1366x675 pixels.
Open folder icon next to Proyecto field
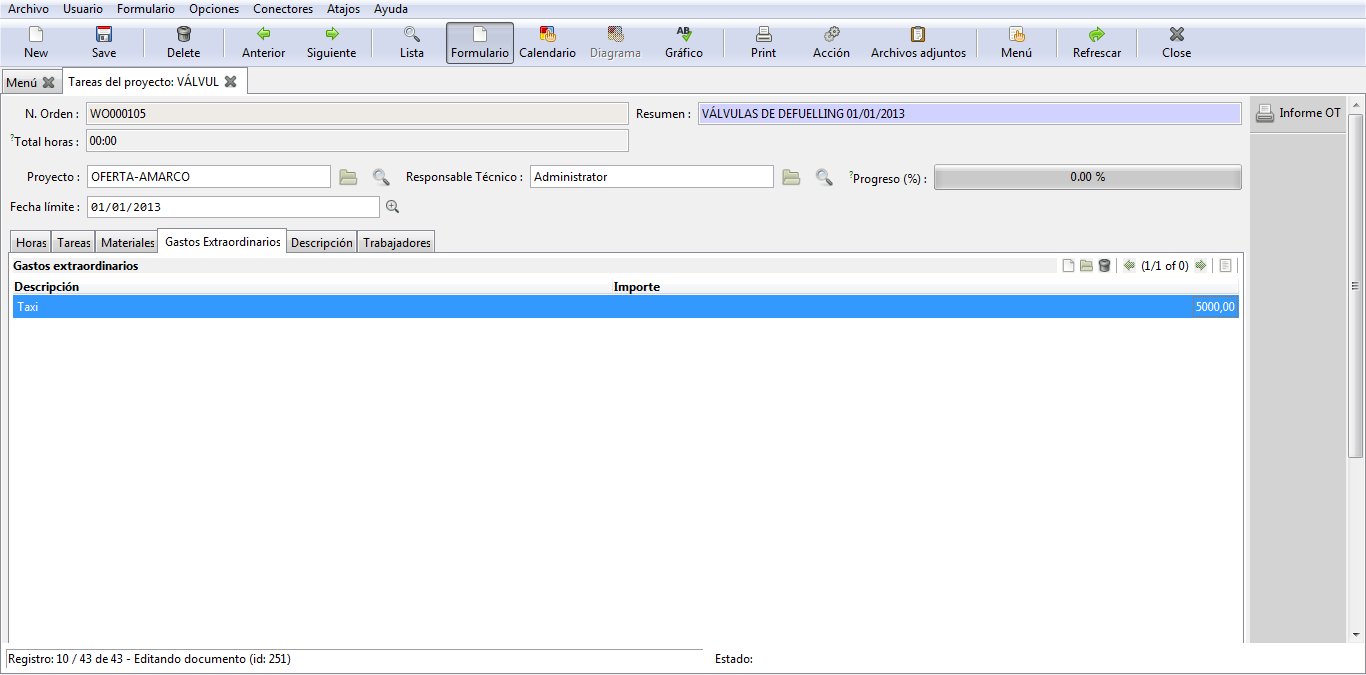click(x=348, y=177)
